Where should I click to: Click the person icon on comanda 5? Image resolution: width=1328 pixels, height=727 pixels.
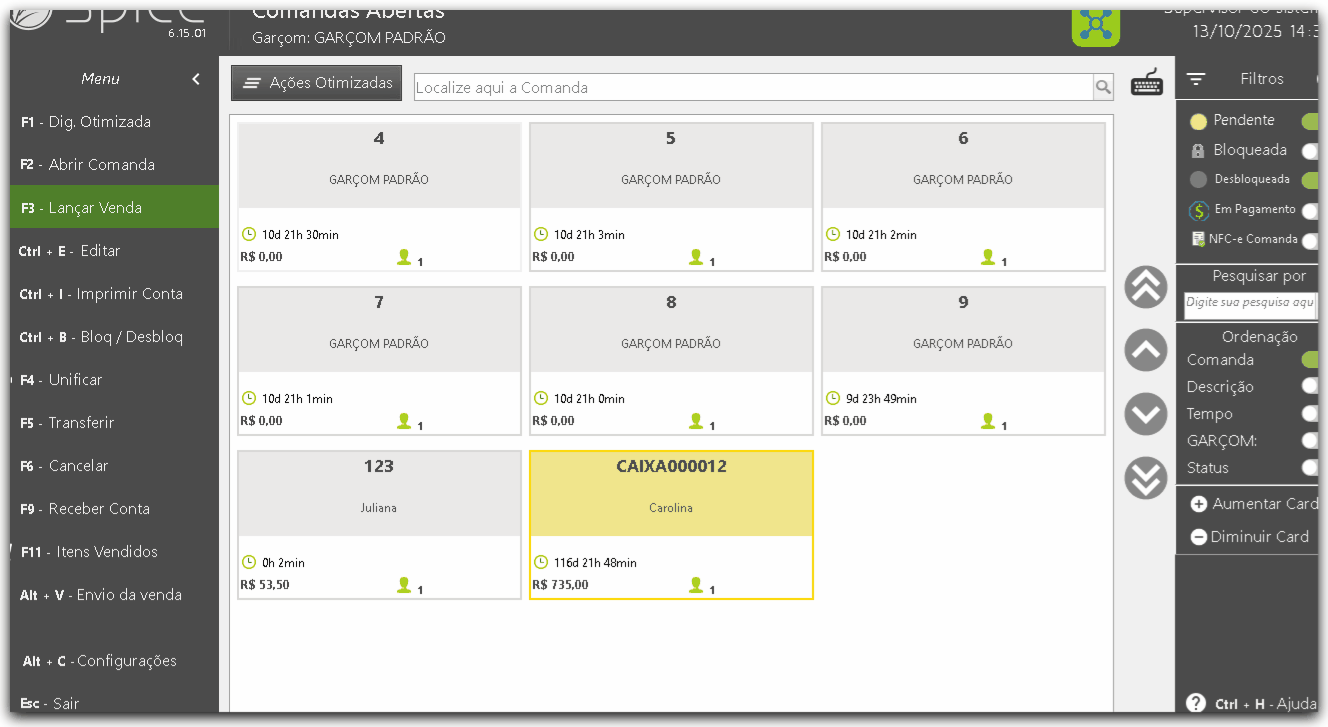696,257
